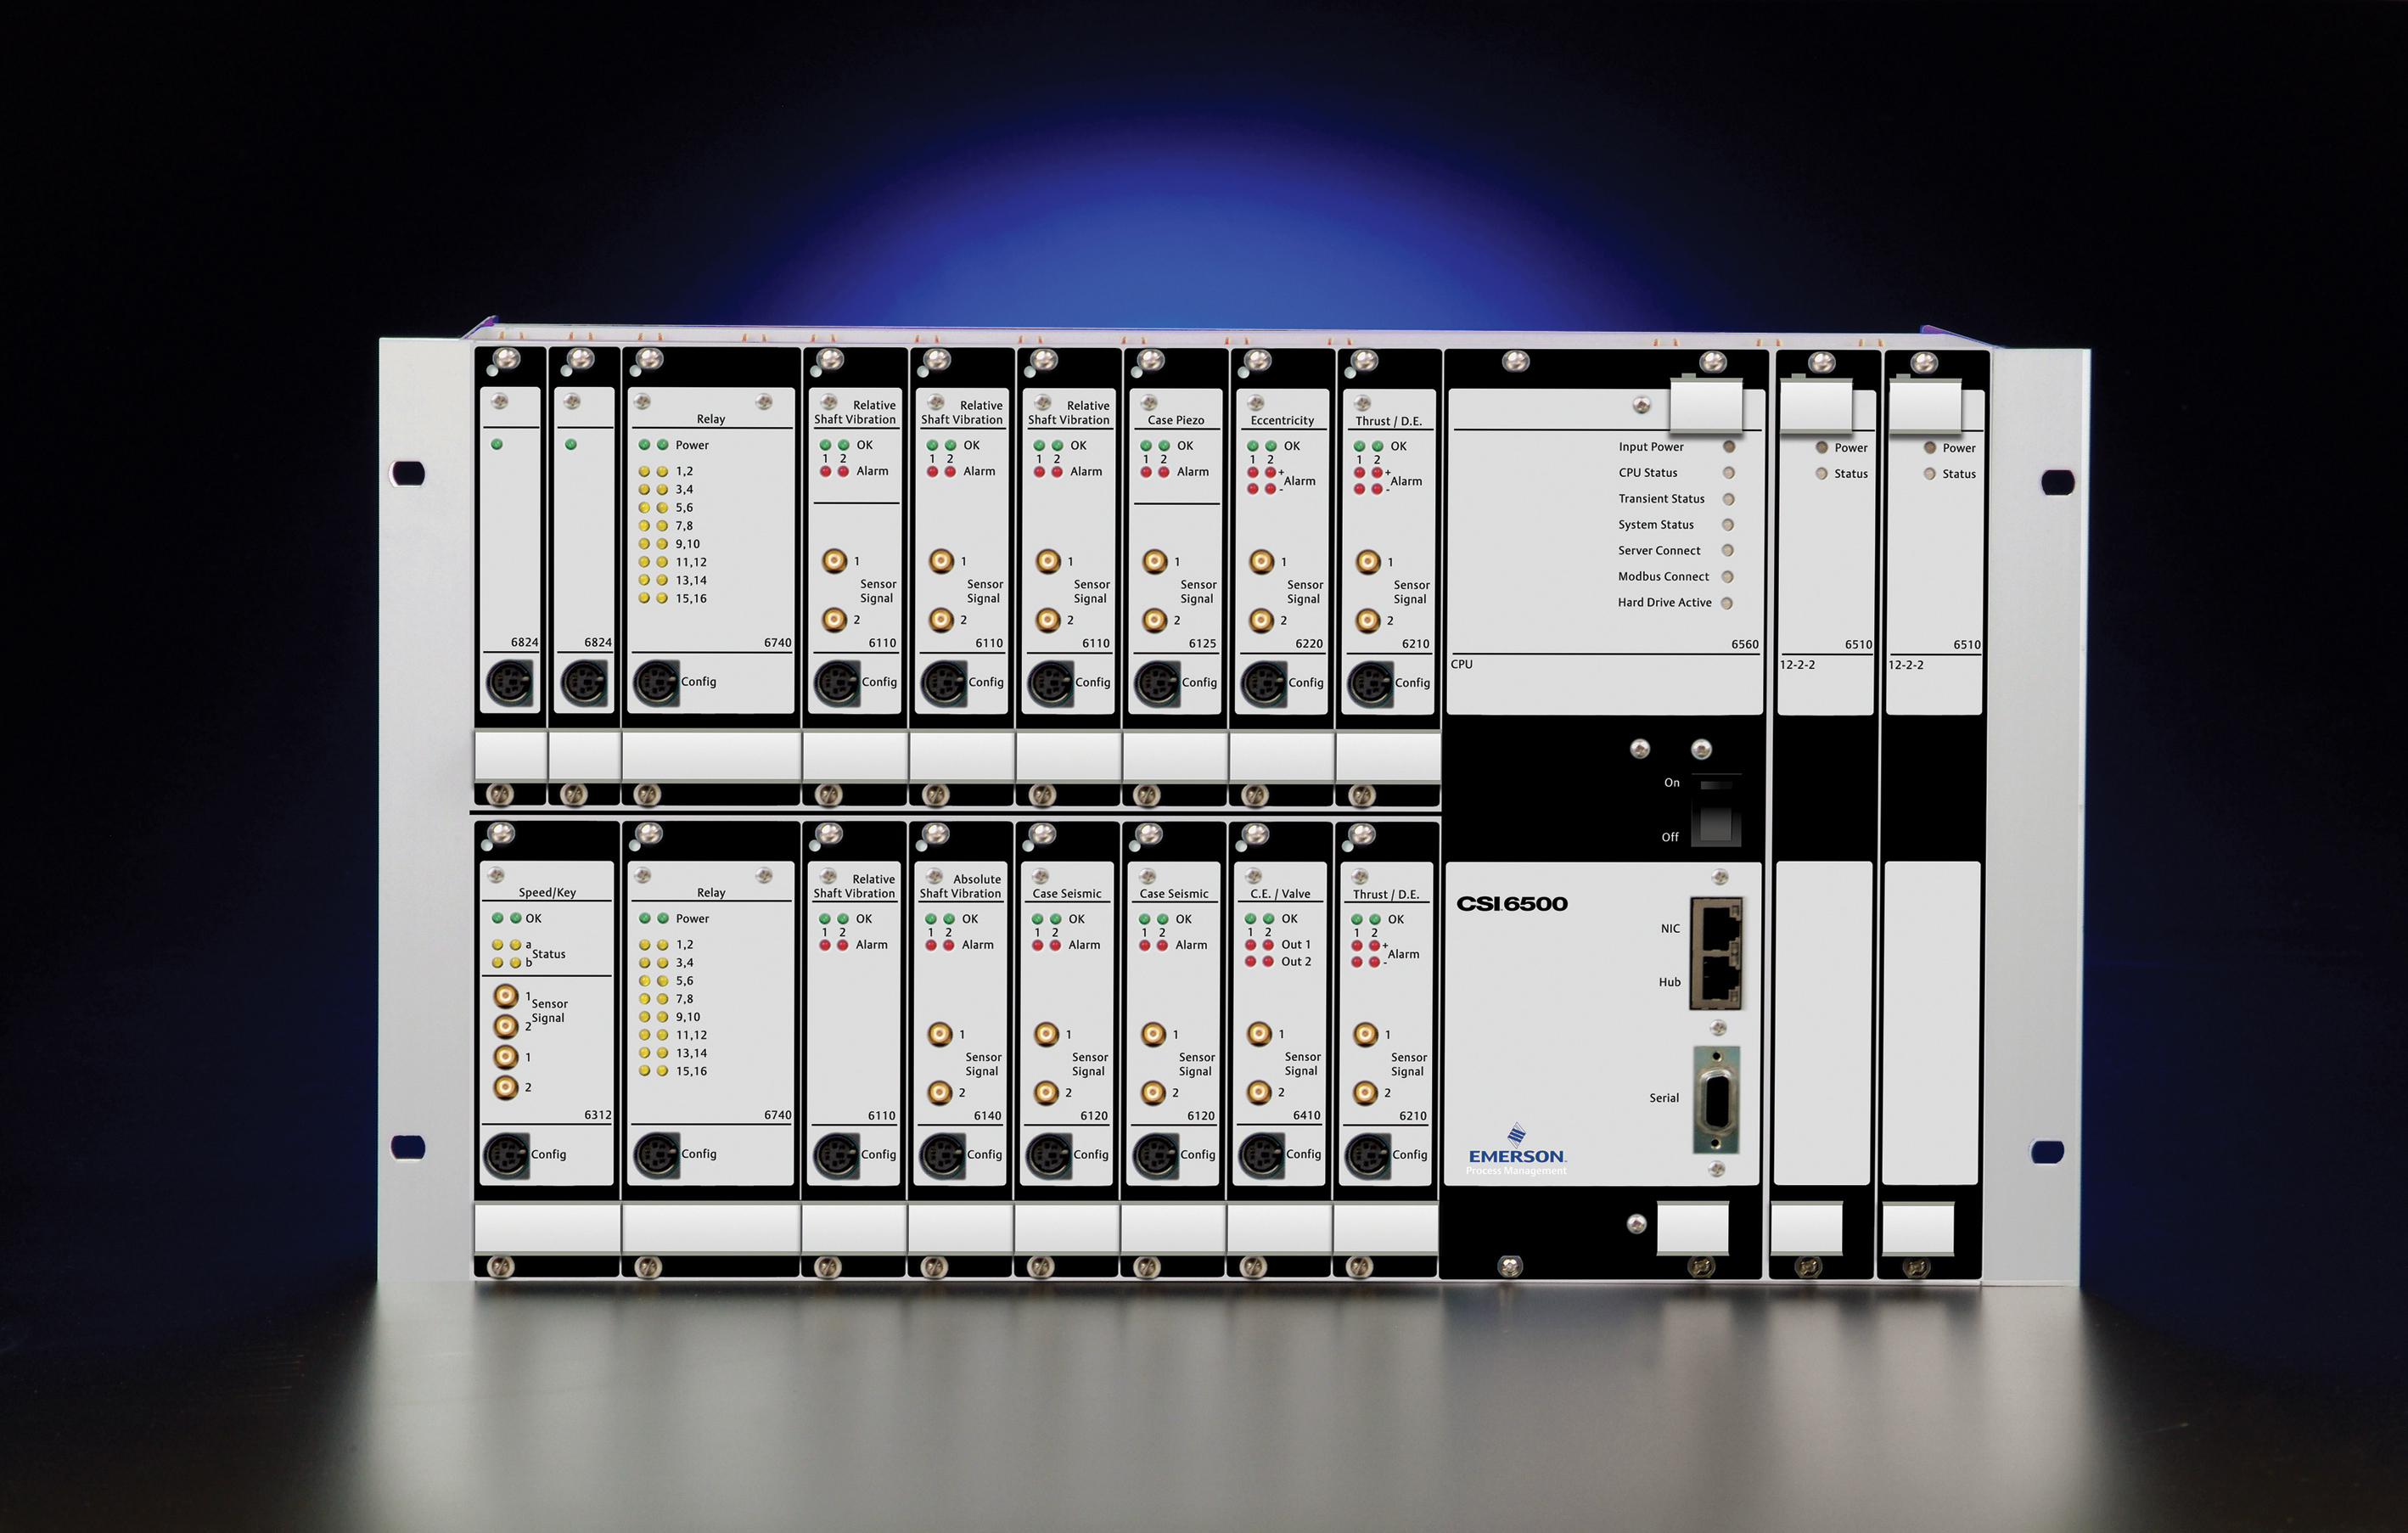Image resolution: width=2408 pixels, height=1533 pixels.
Task: Click the Hub ethernet port
Action: click(1716, 982)
